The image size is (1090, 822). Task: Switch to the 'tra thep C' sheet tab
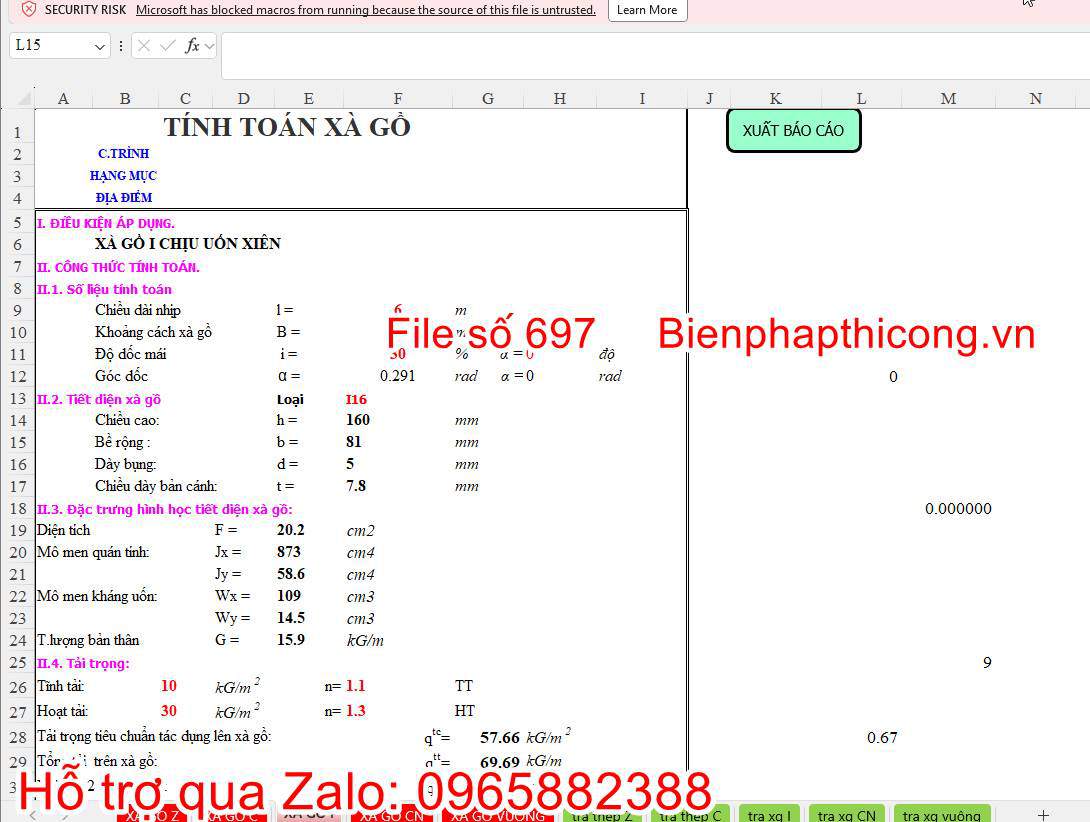coord(689,814)
